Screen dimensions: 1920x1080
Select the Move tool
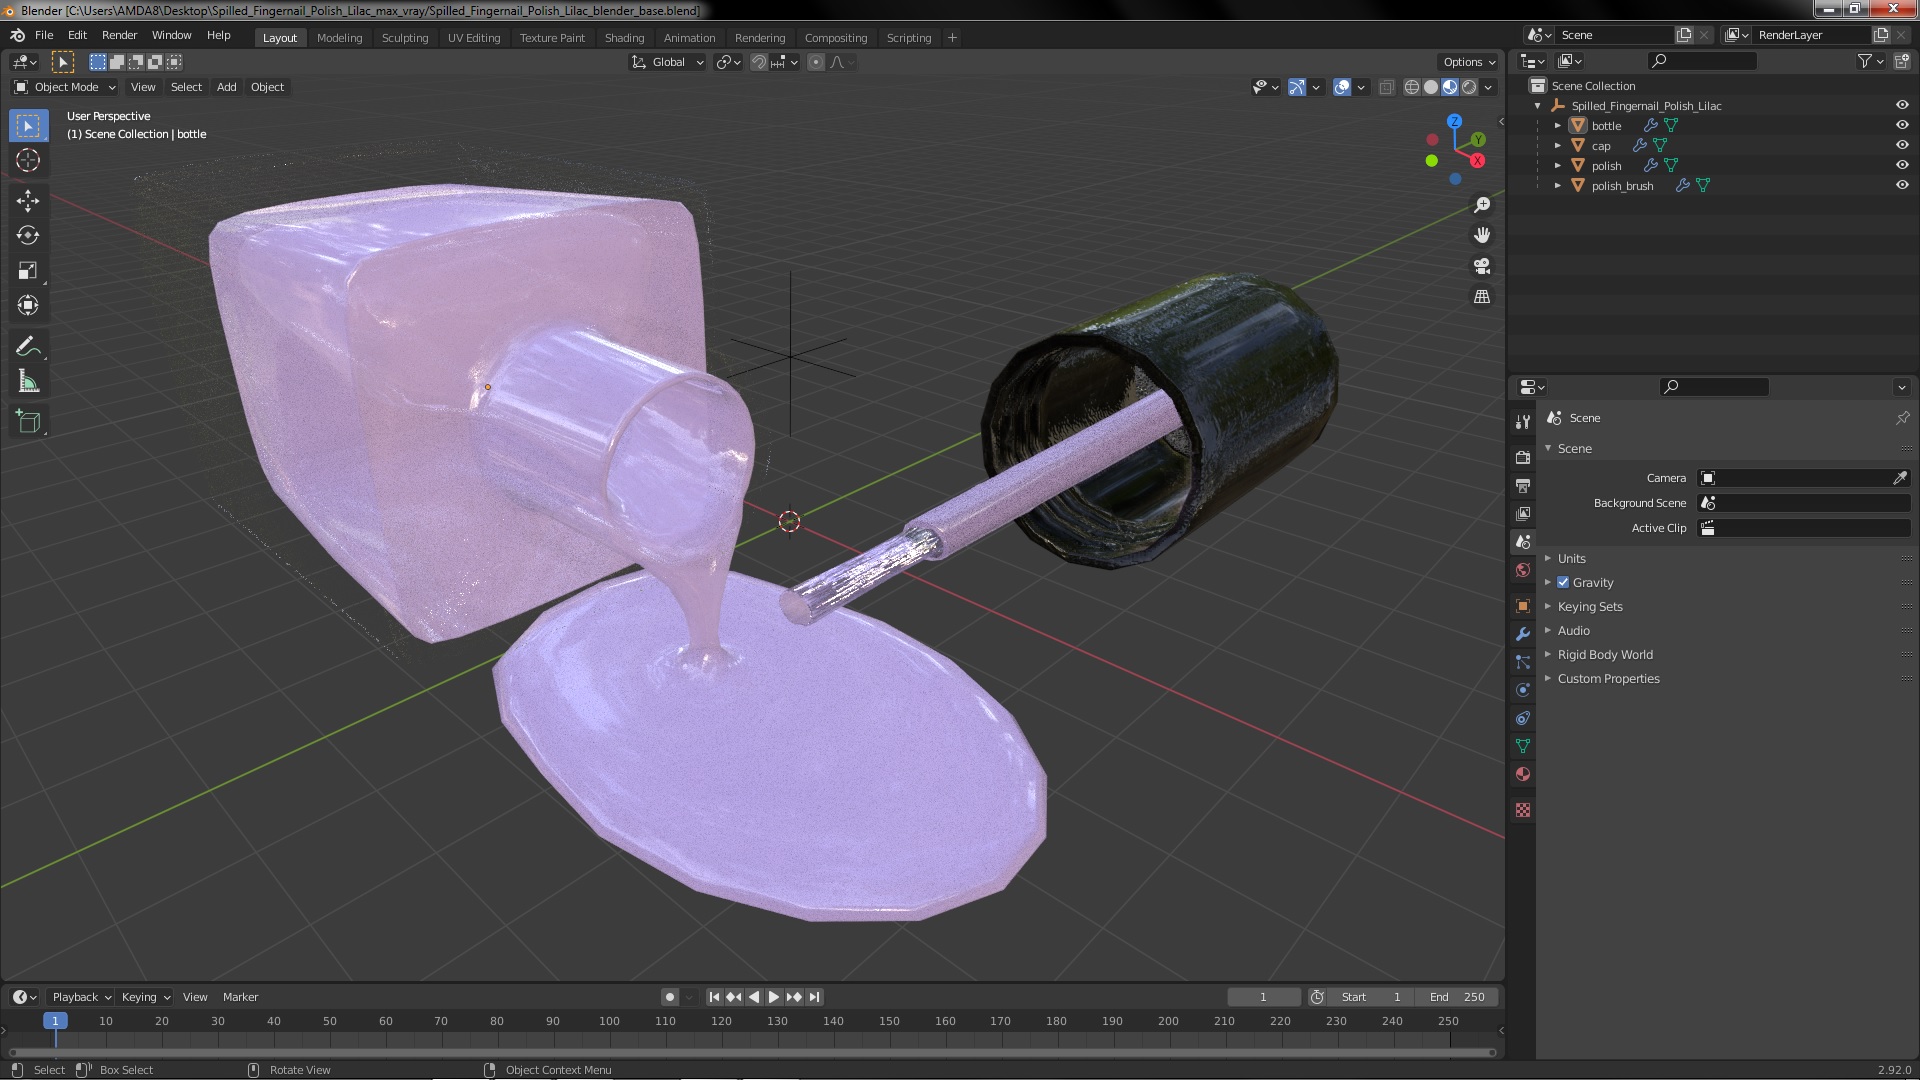click(28, 200)
